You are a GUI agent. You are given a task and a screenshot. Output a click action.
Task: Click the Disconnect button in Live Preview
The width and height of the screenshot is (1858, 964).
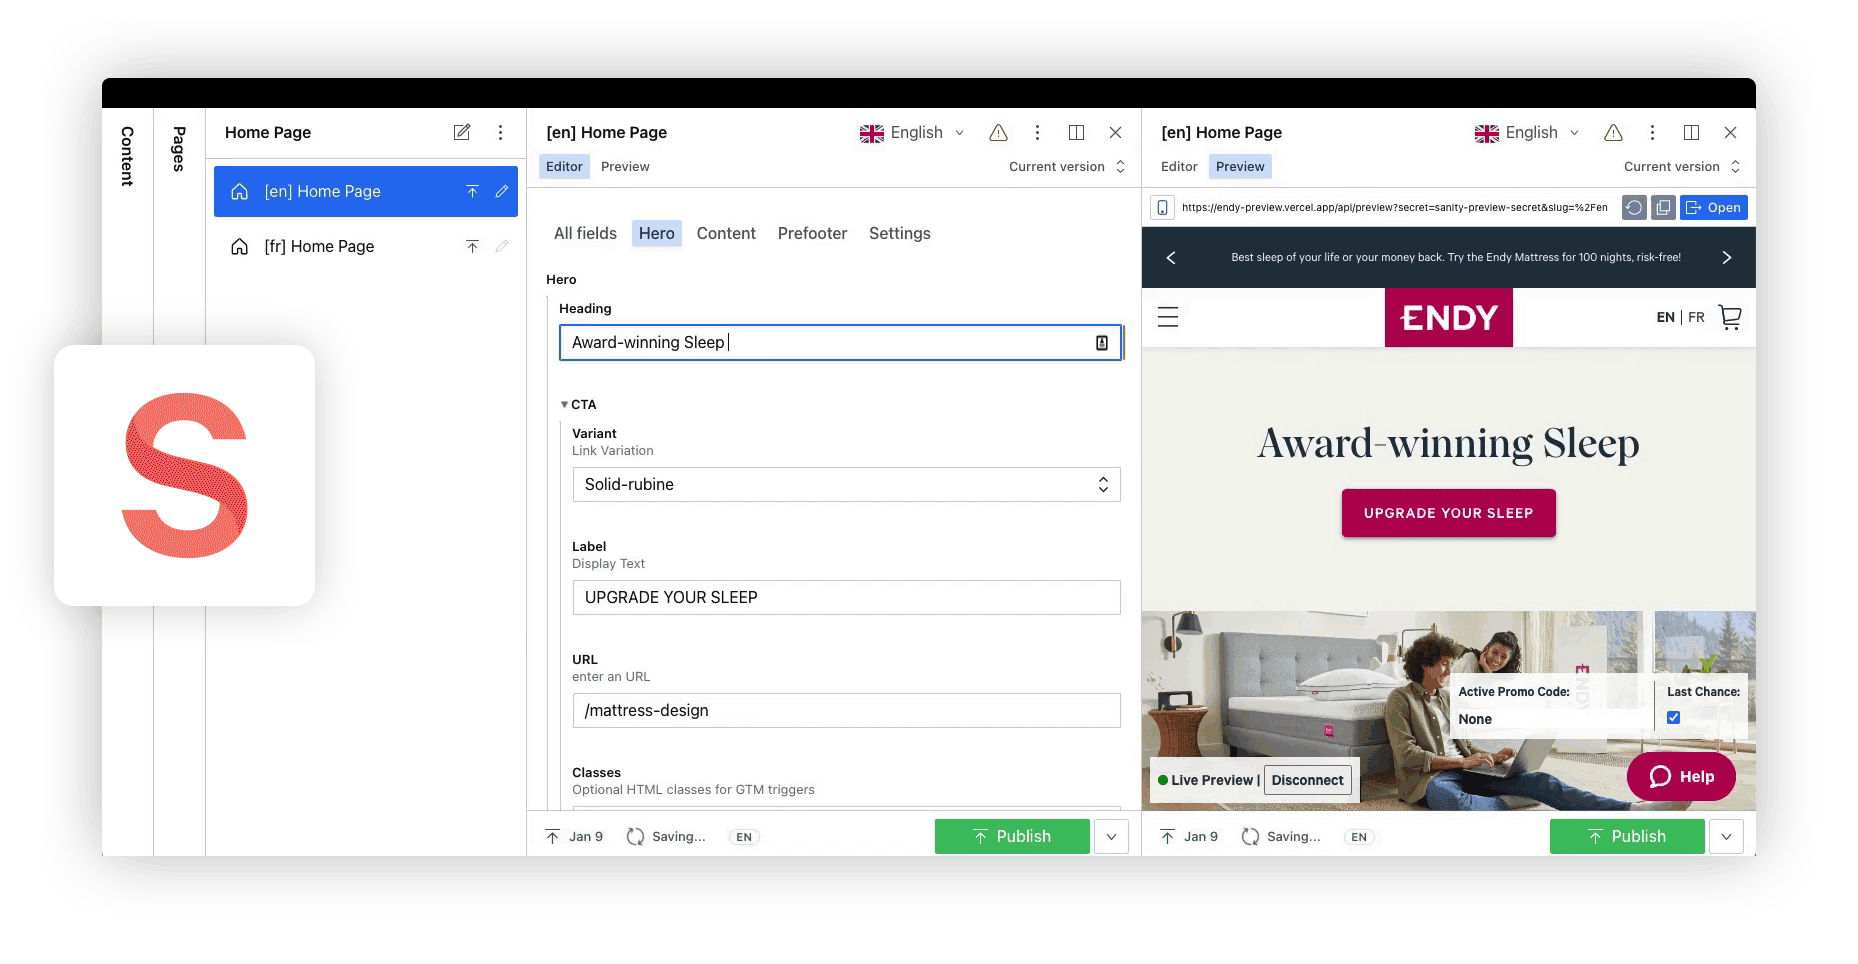1307,779
